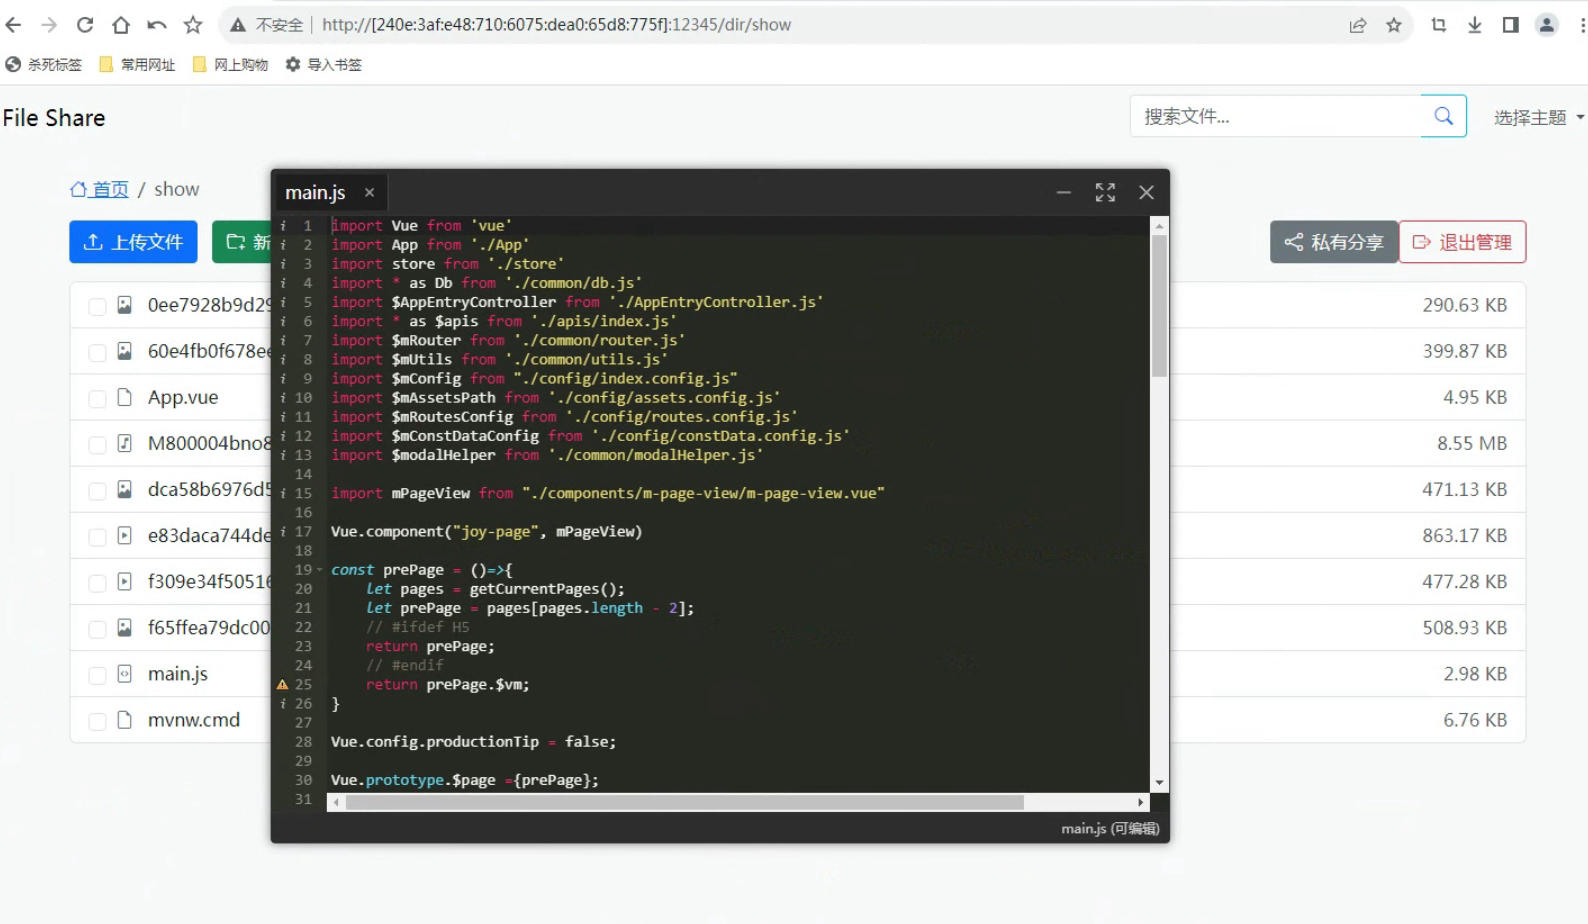The height and width of the screenshot is (924, 1588).
Task: Open the 常用网址 bookmarks folder
Action: tap(137, 64)
